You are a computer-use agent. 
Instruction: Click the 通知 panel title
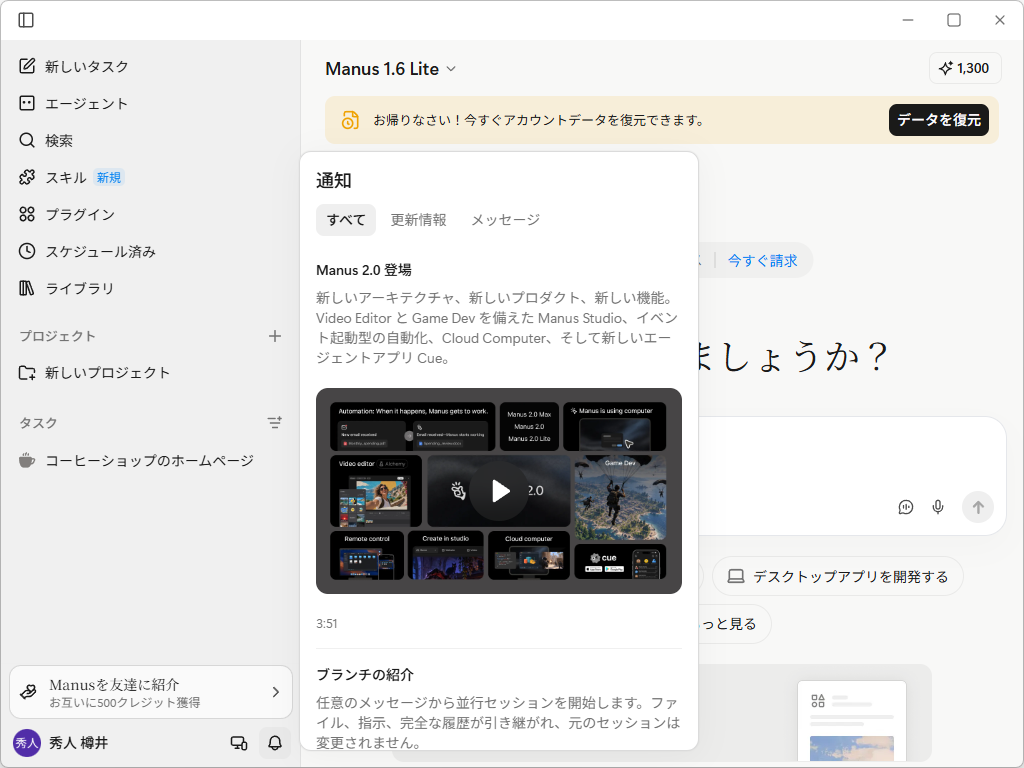point(334,181)
